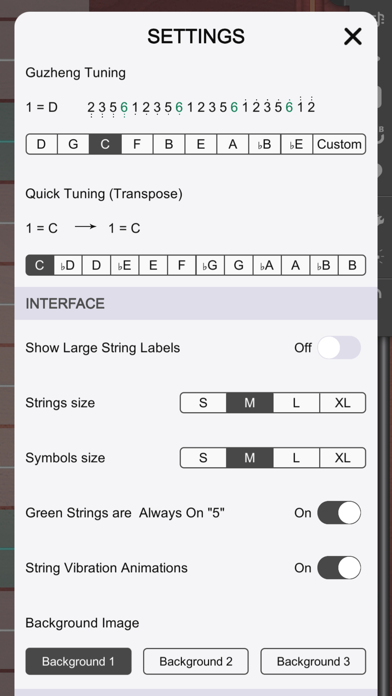392x696 pixels.
Task: Close the Settings panel with X
Action: (353, 36)
